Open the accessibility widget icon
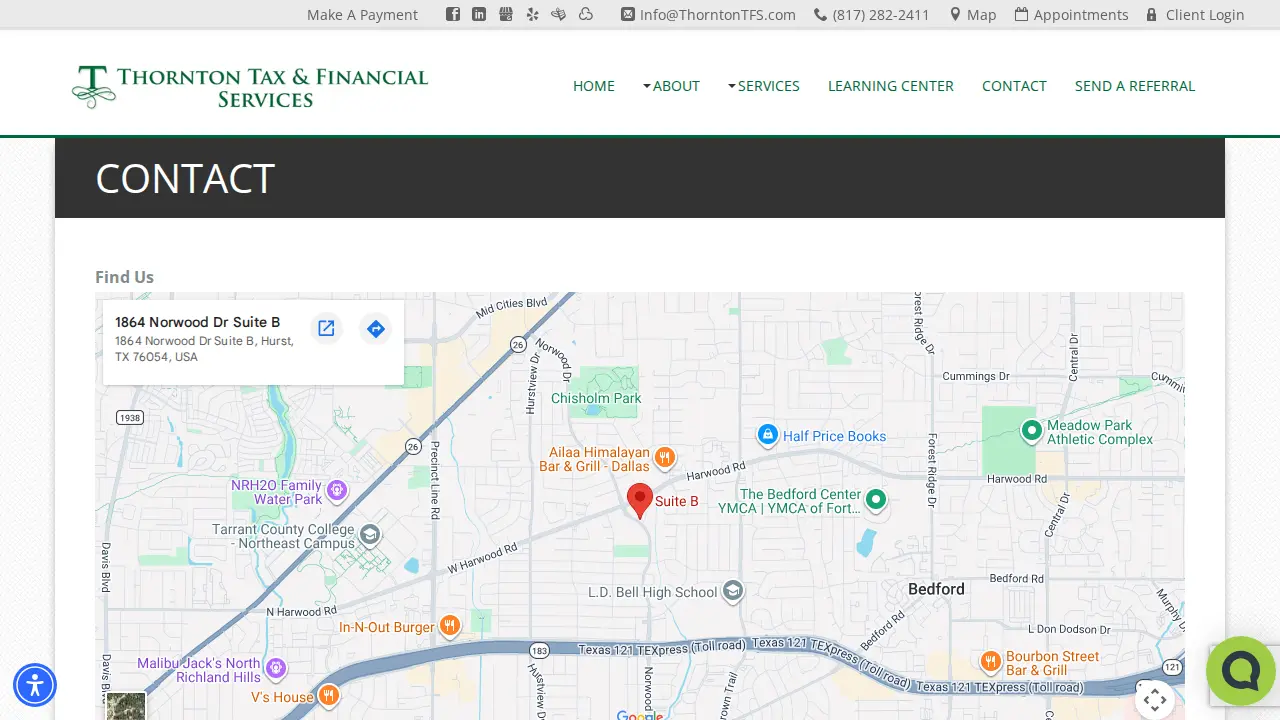The height and width of the screenshot is (720, 1280). point(35,686)
